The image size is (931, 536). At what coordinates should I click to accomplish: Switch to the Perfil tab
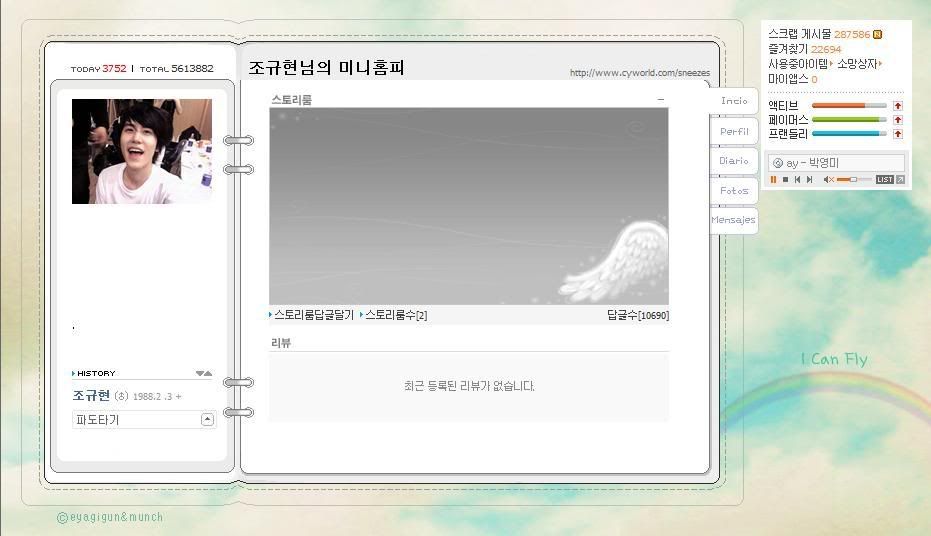(734, 131)
